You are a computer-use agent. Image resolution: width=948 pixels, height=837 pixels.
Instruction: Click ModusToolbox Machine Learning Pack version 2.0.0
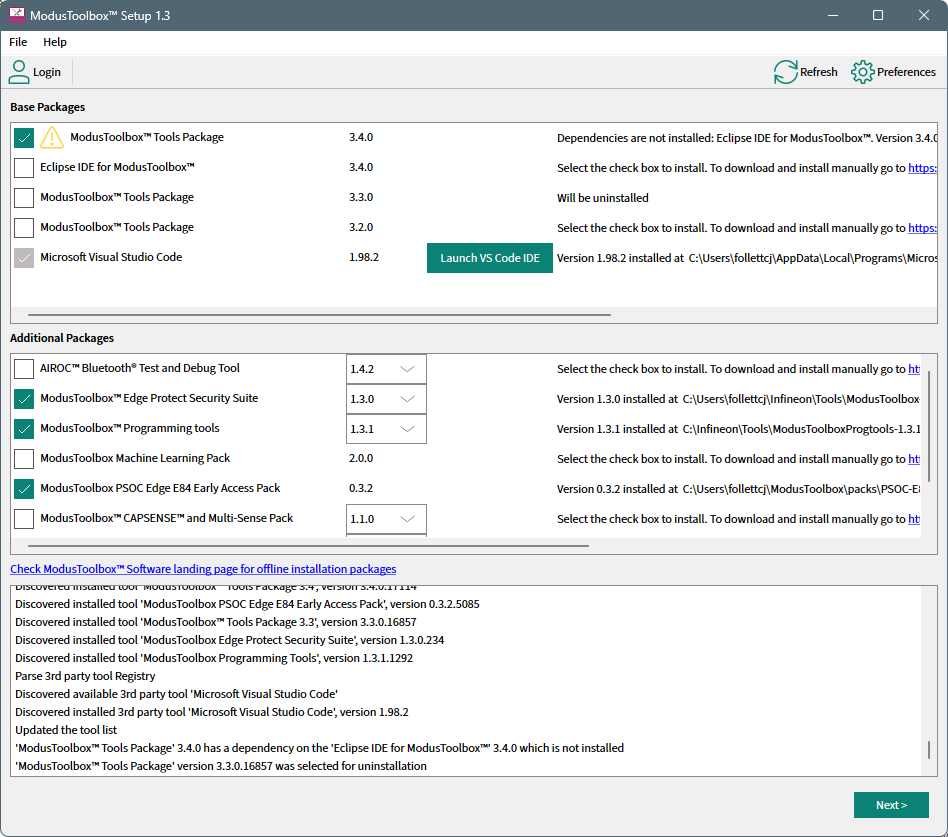(361, 458)
